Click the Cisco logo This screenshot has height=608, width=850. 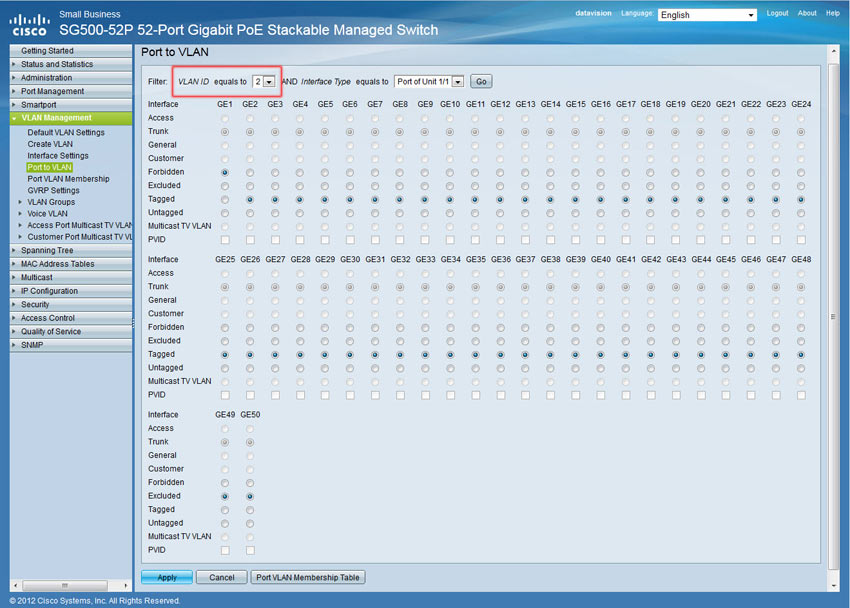29,25
